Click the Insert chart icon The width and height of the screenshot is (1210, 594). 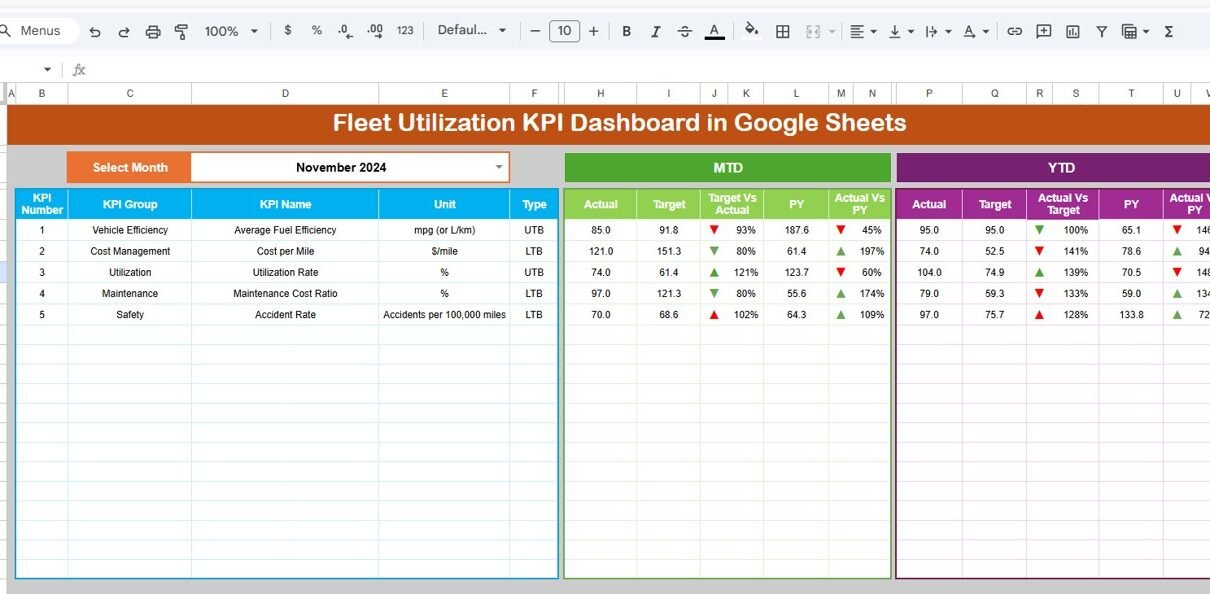click(x=1072, y=31)
